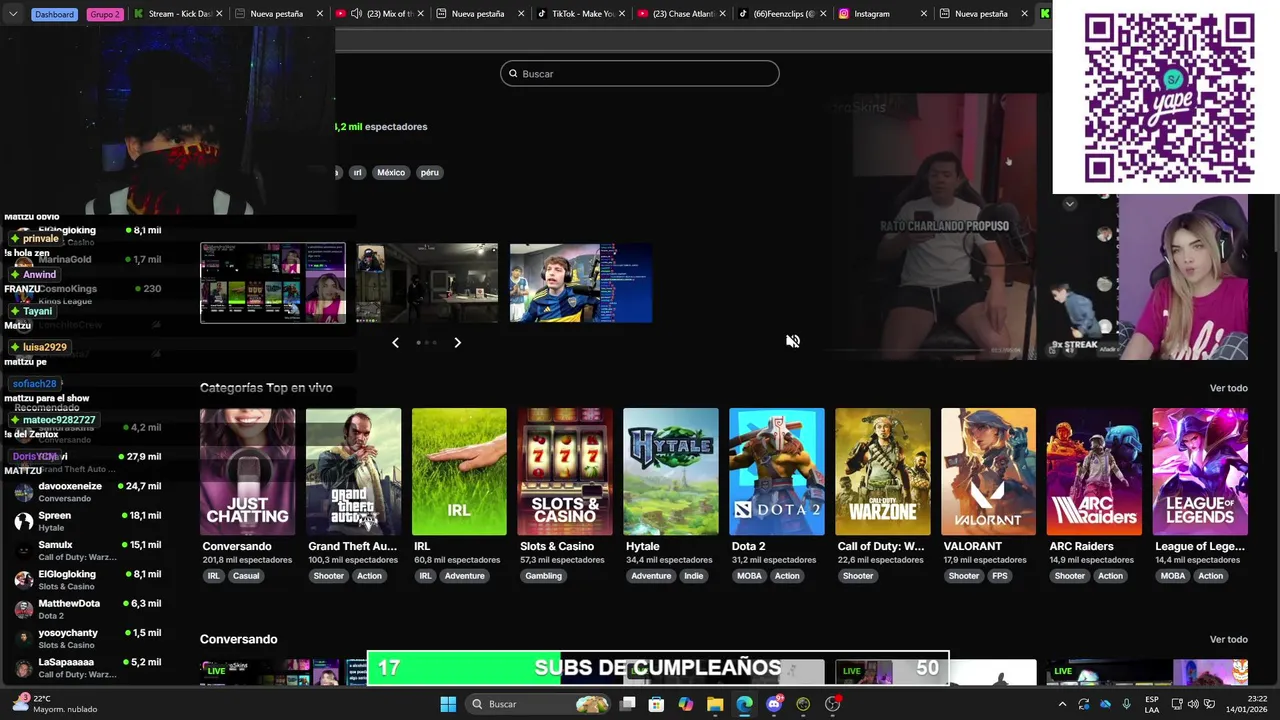Click the magnifier icon in Kick search bar
The height and width of the screenshot is (720, 1280).
(x=513, y=74)
